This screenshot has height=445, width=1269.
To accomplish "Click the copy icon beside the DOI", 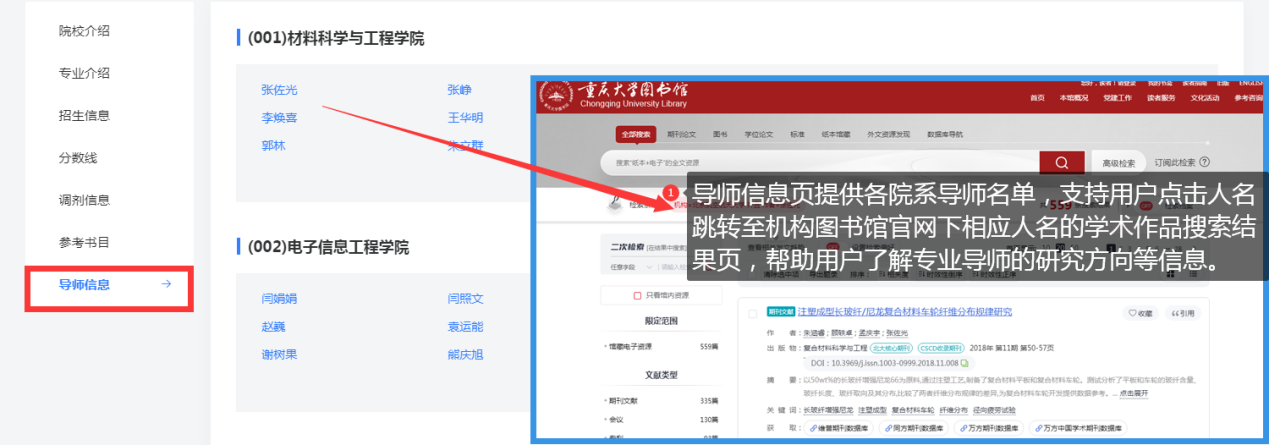I will 964,363.
